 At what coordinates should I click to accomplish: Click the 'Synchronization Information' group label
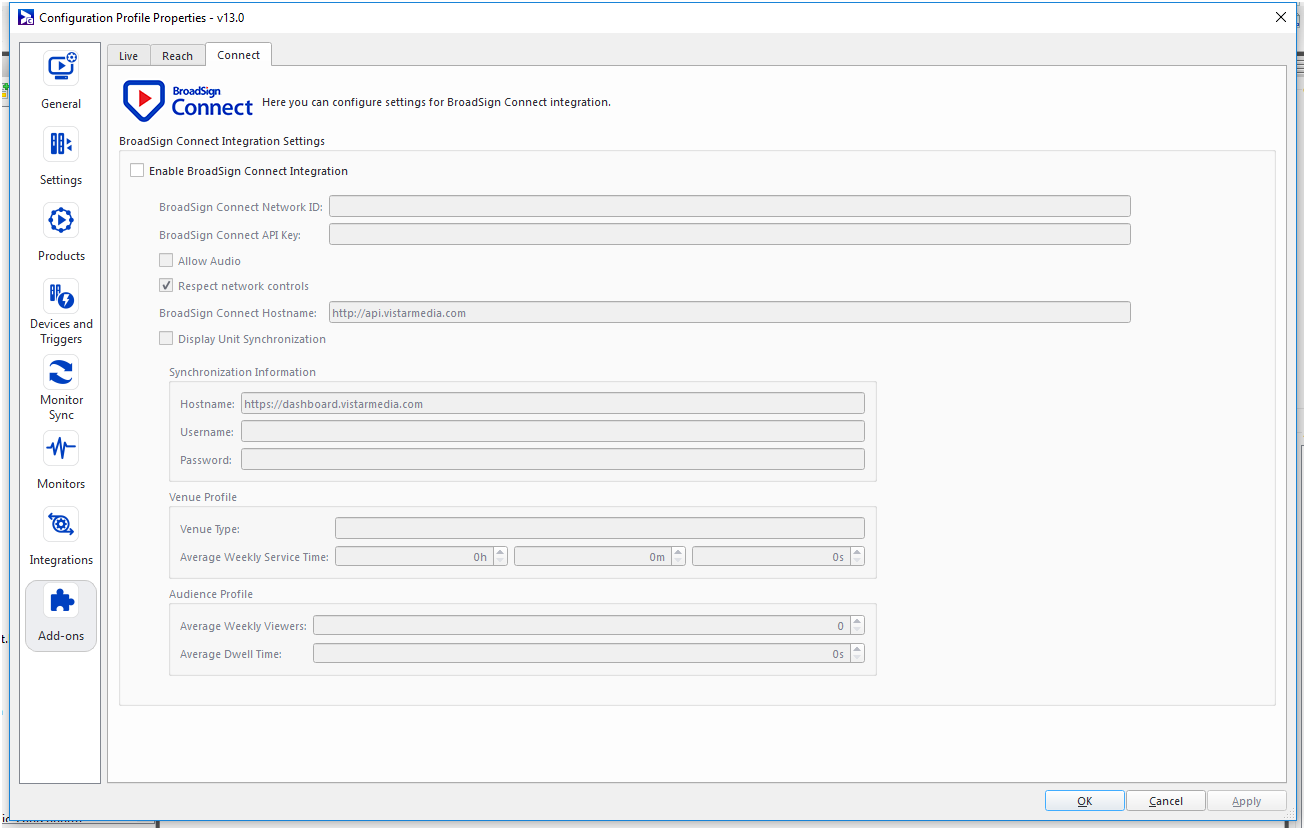[242, 372]
